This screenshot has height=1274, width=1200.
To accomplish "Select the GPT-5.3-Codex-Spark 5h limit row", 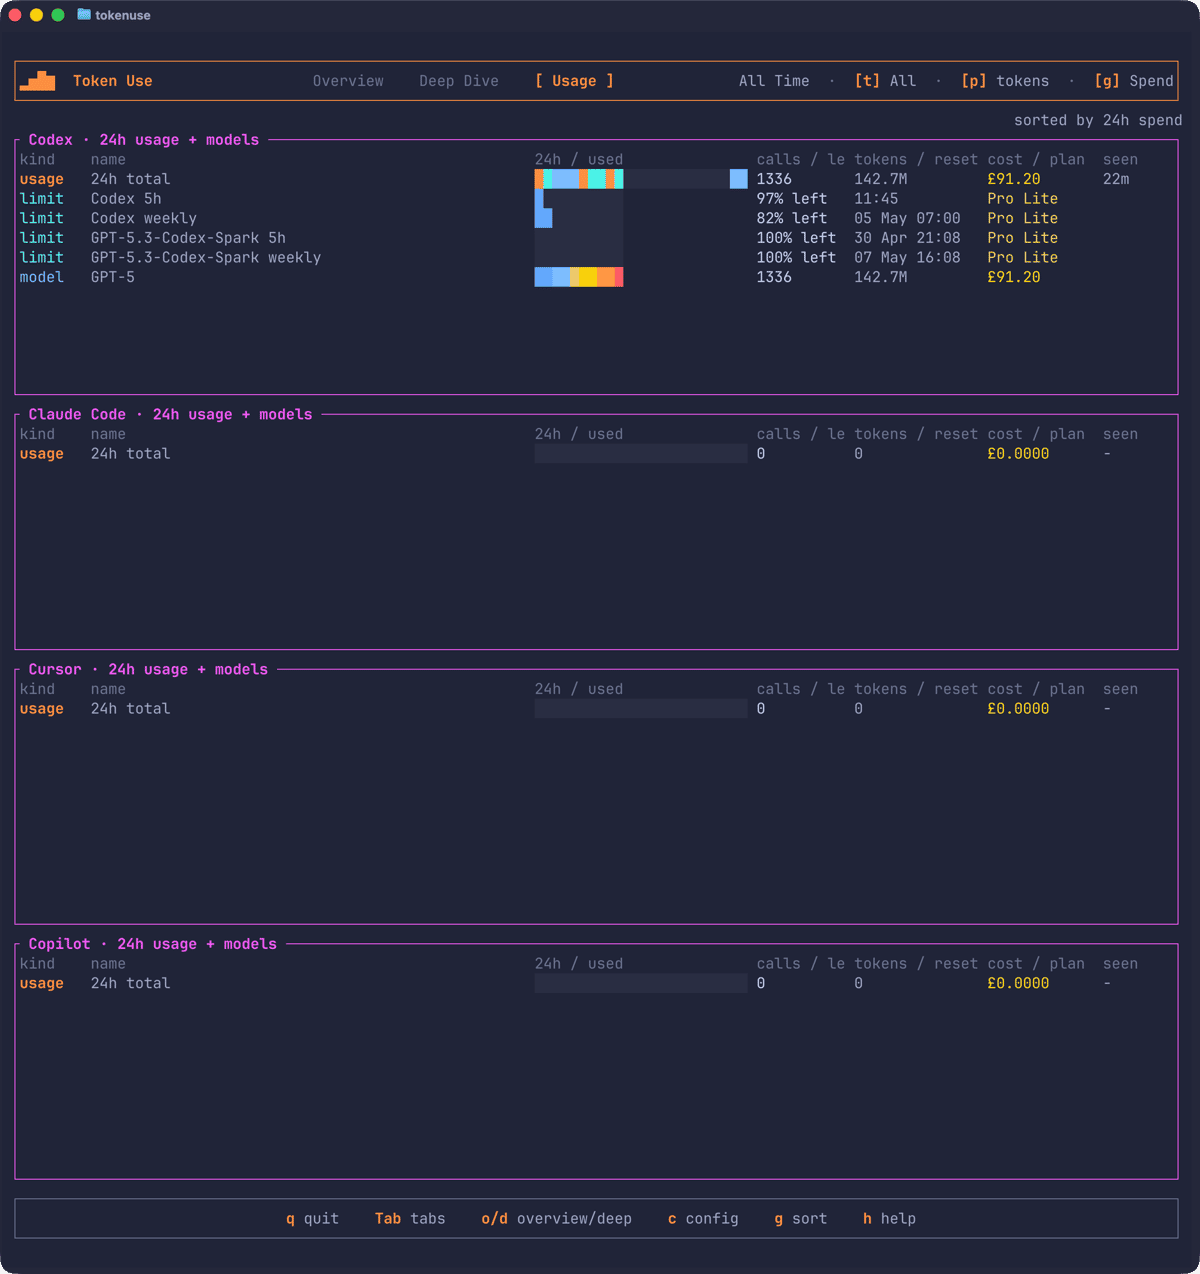I will (596, 238).
